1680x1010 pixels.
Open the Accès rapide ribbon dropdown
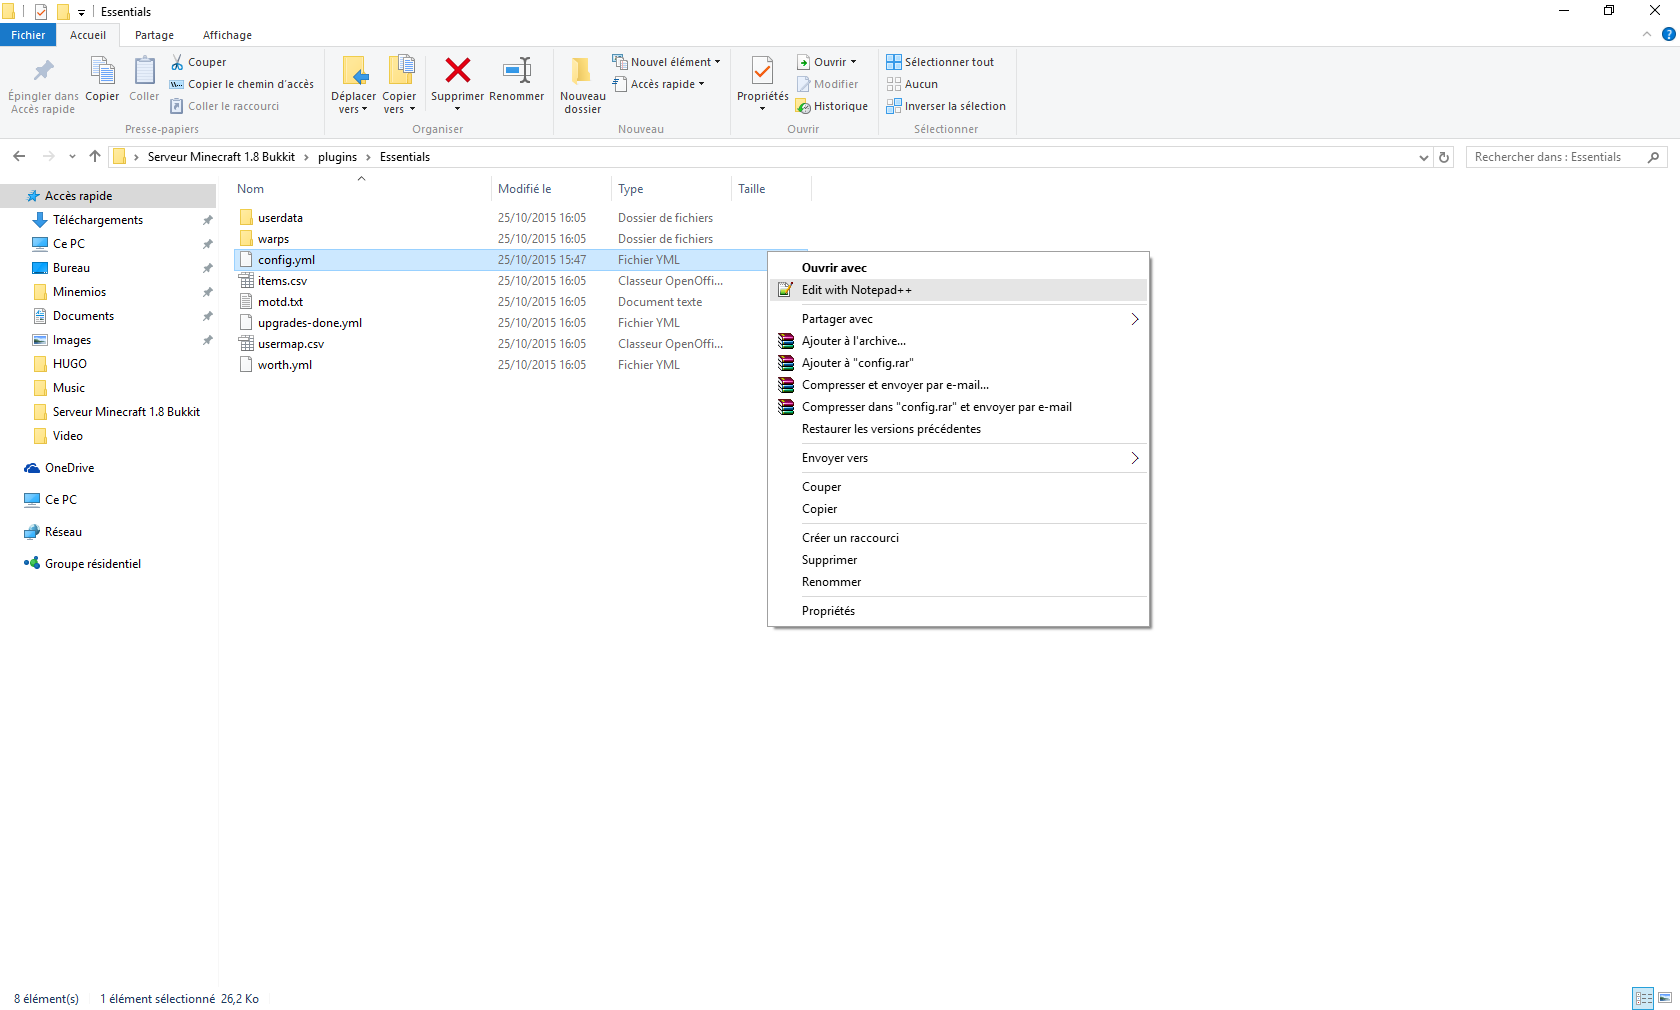pyautogui.click(x=658, y=84)
